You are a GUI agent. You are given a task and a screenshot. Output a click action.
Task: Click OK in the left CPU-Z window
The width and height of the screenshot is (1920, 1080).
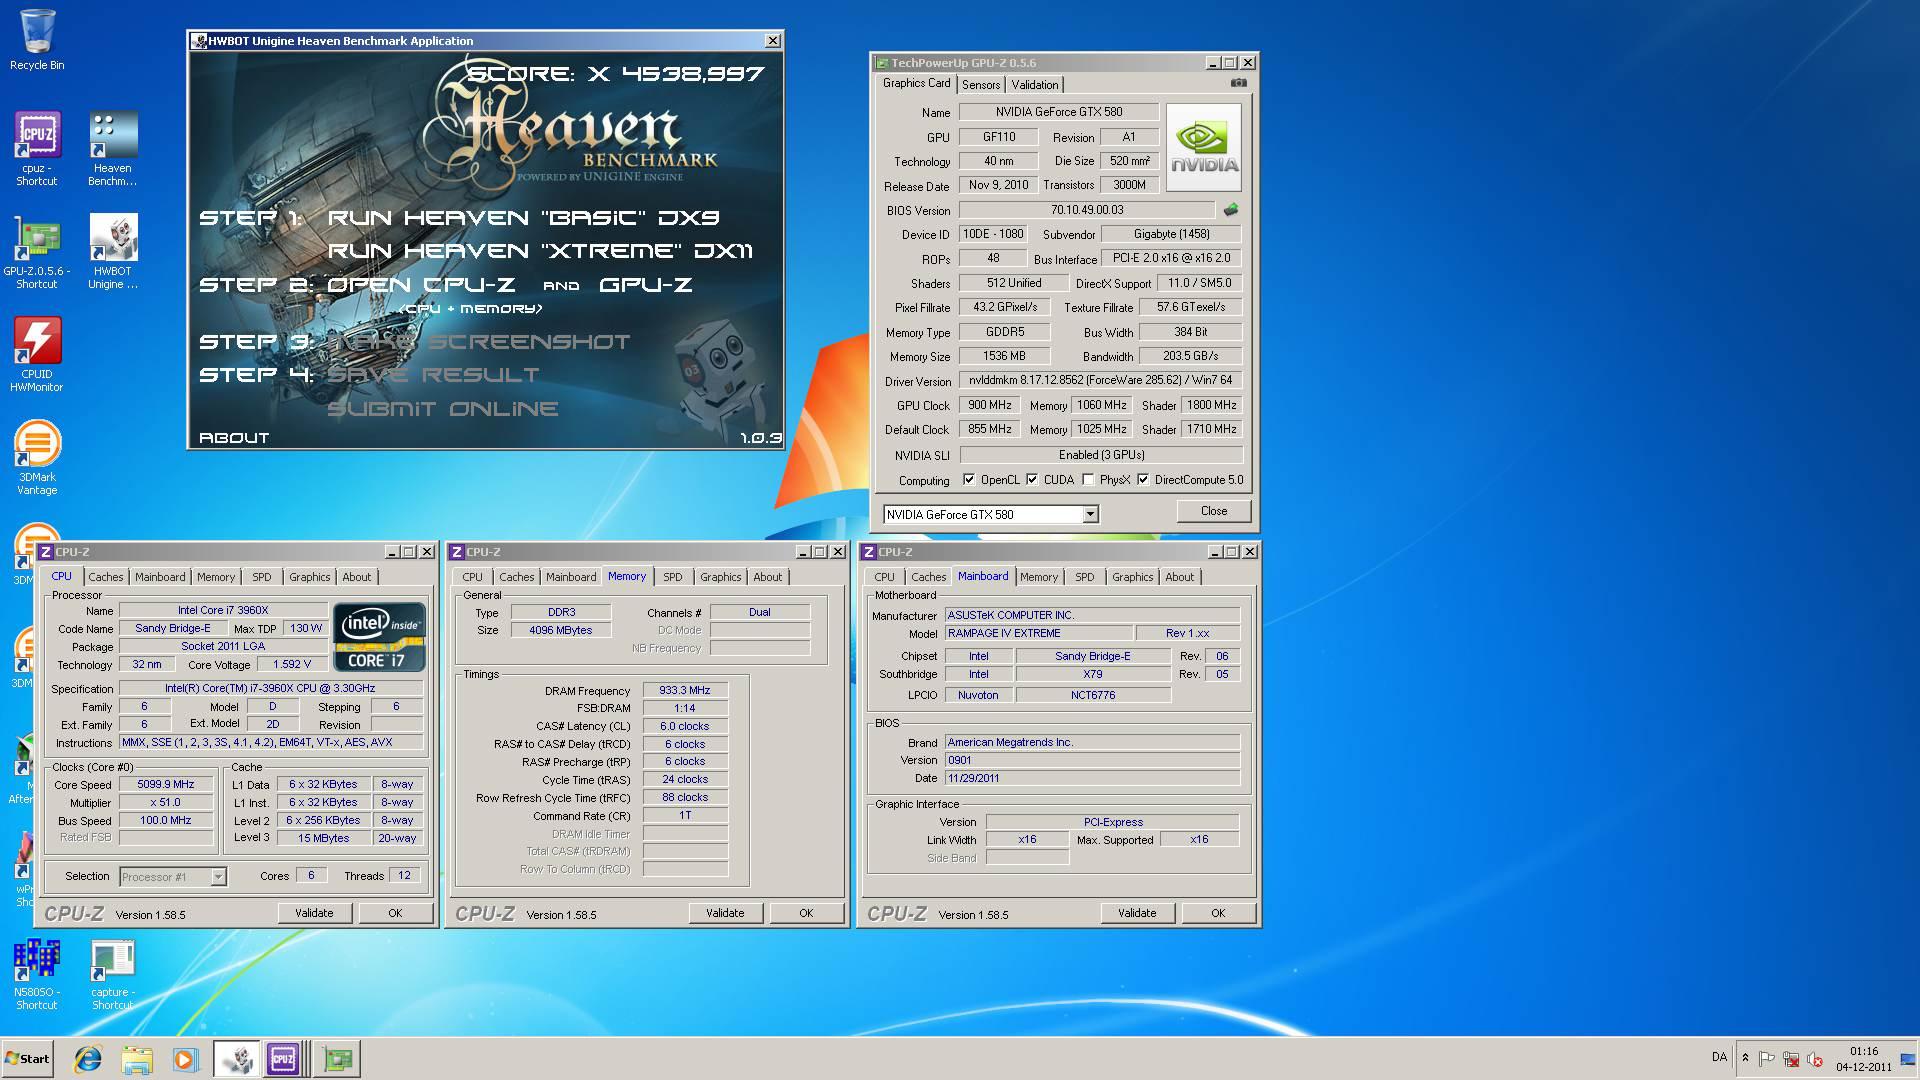point(395,913)
